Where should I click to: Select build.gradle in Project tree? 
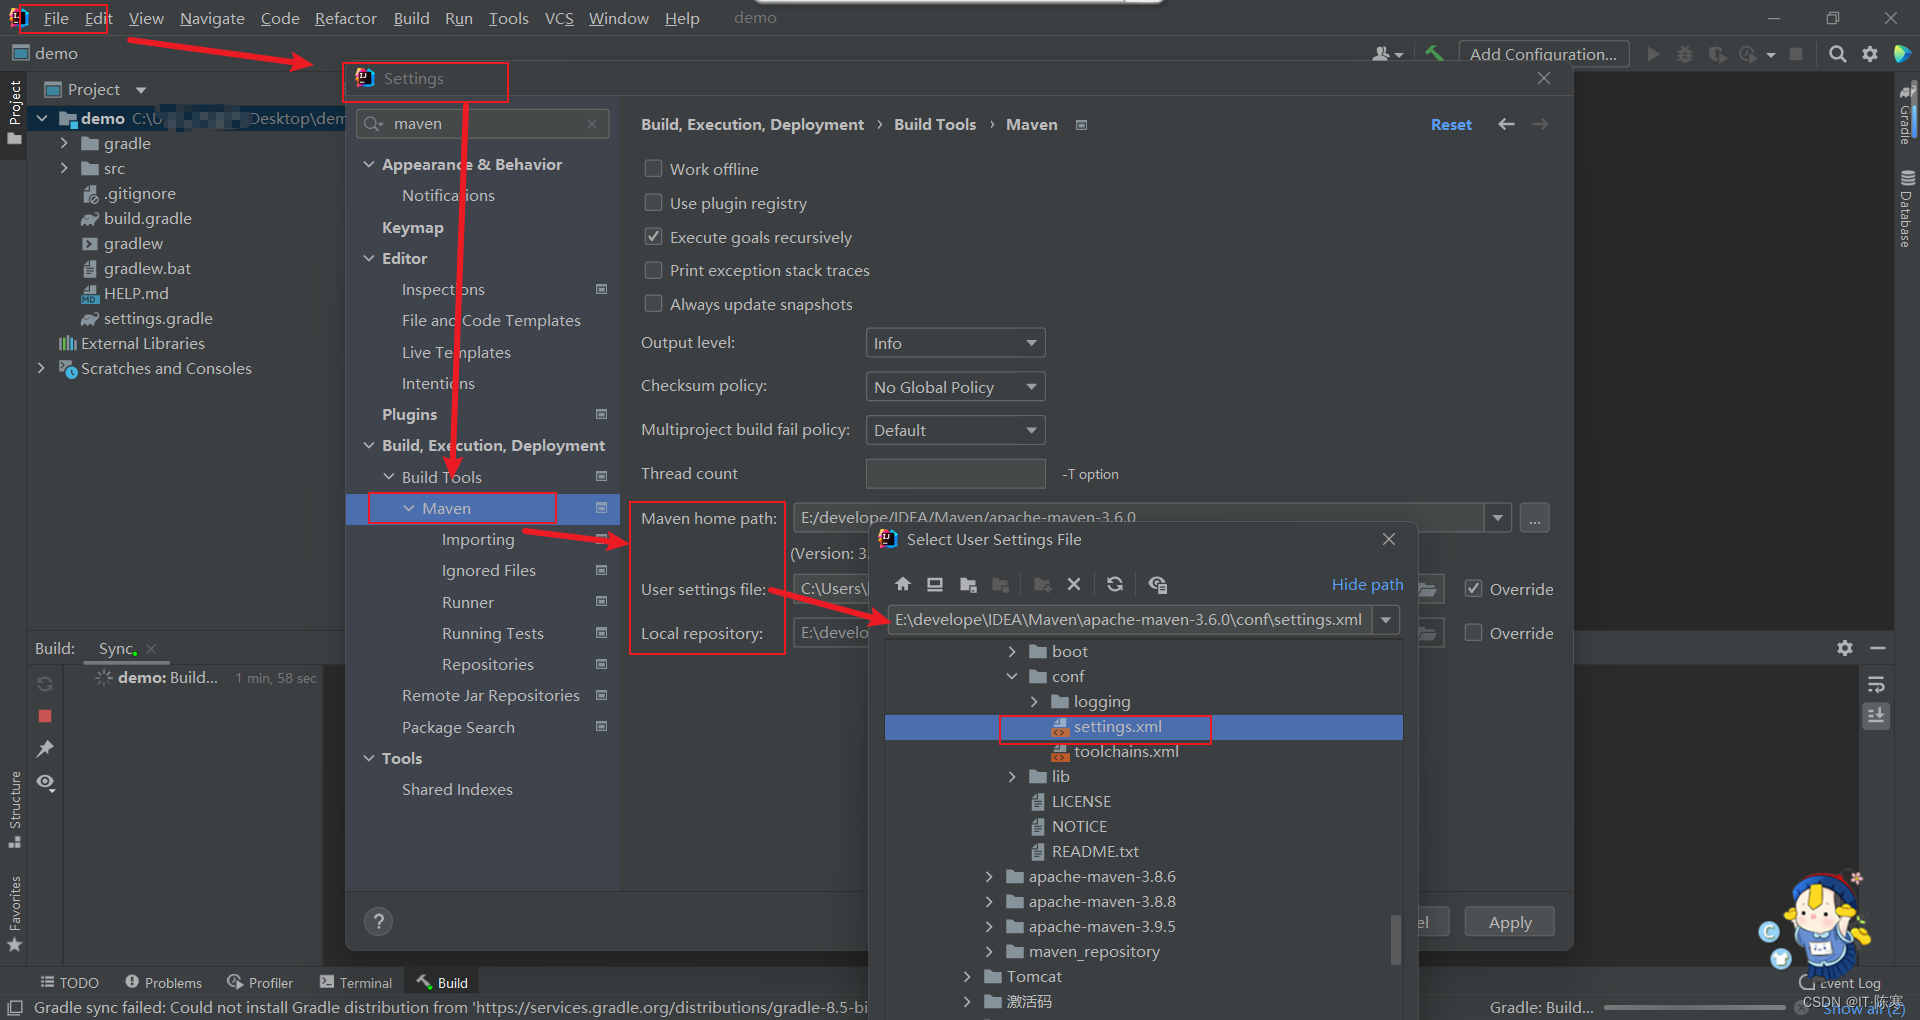pos(147,218)
